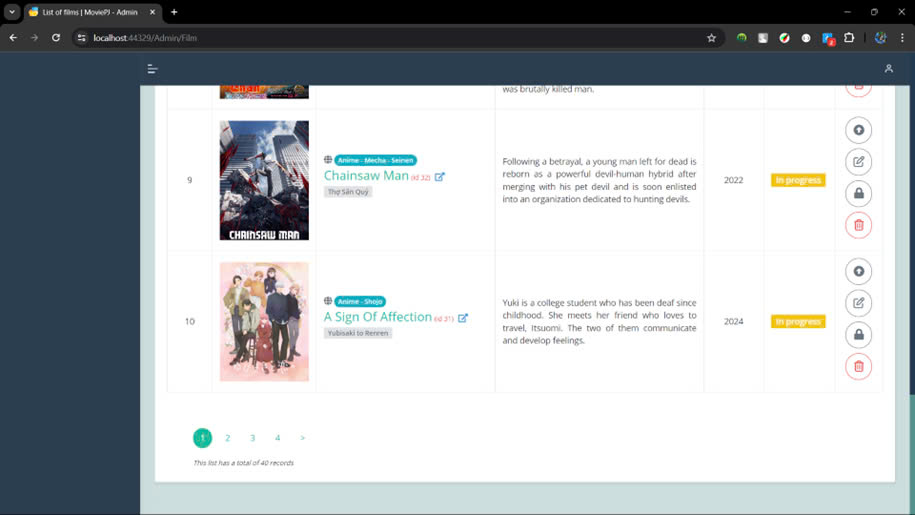The height and width of the screenshot is (515, 915).
Task: Go to pagination page 3
Action: pos(253,438)
